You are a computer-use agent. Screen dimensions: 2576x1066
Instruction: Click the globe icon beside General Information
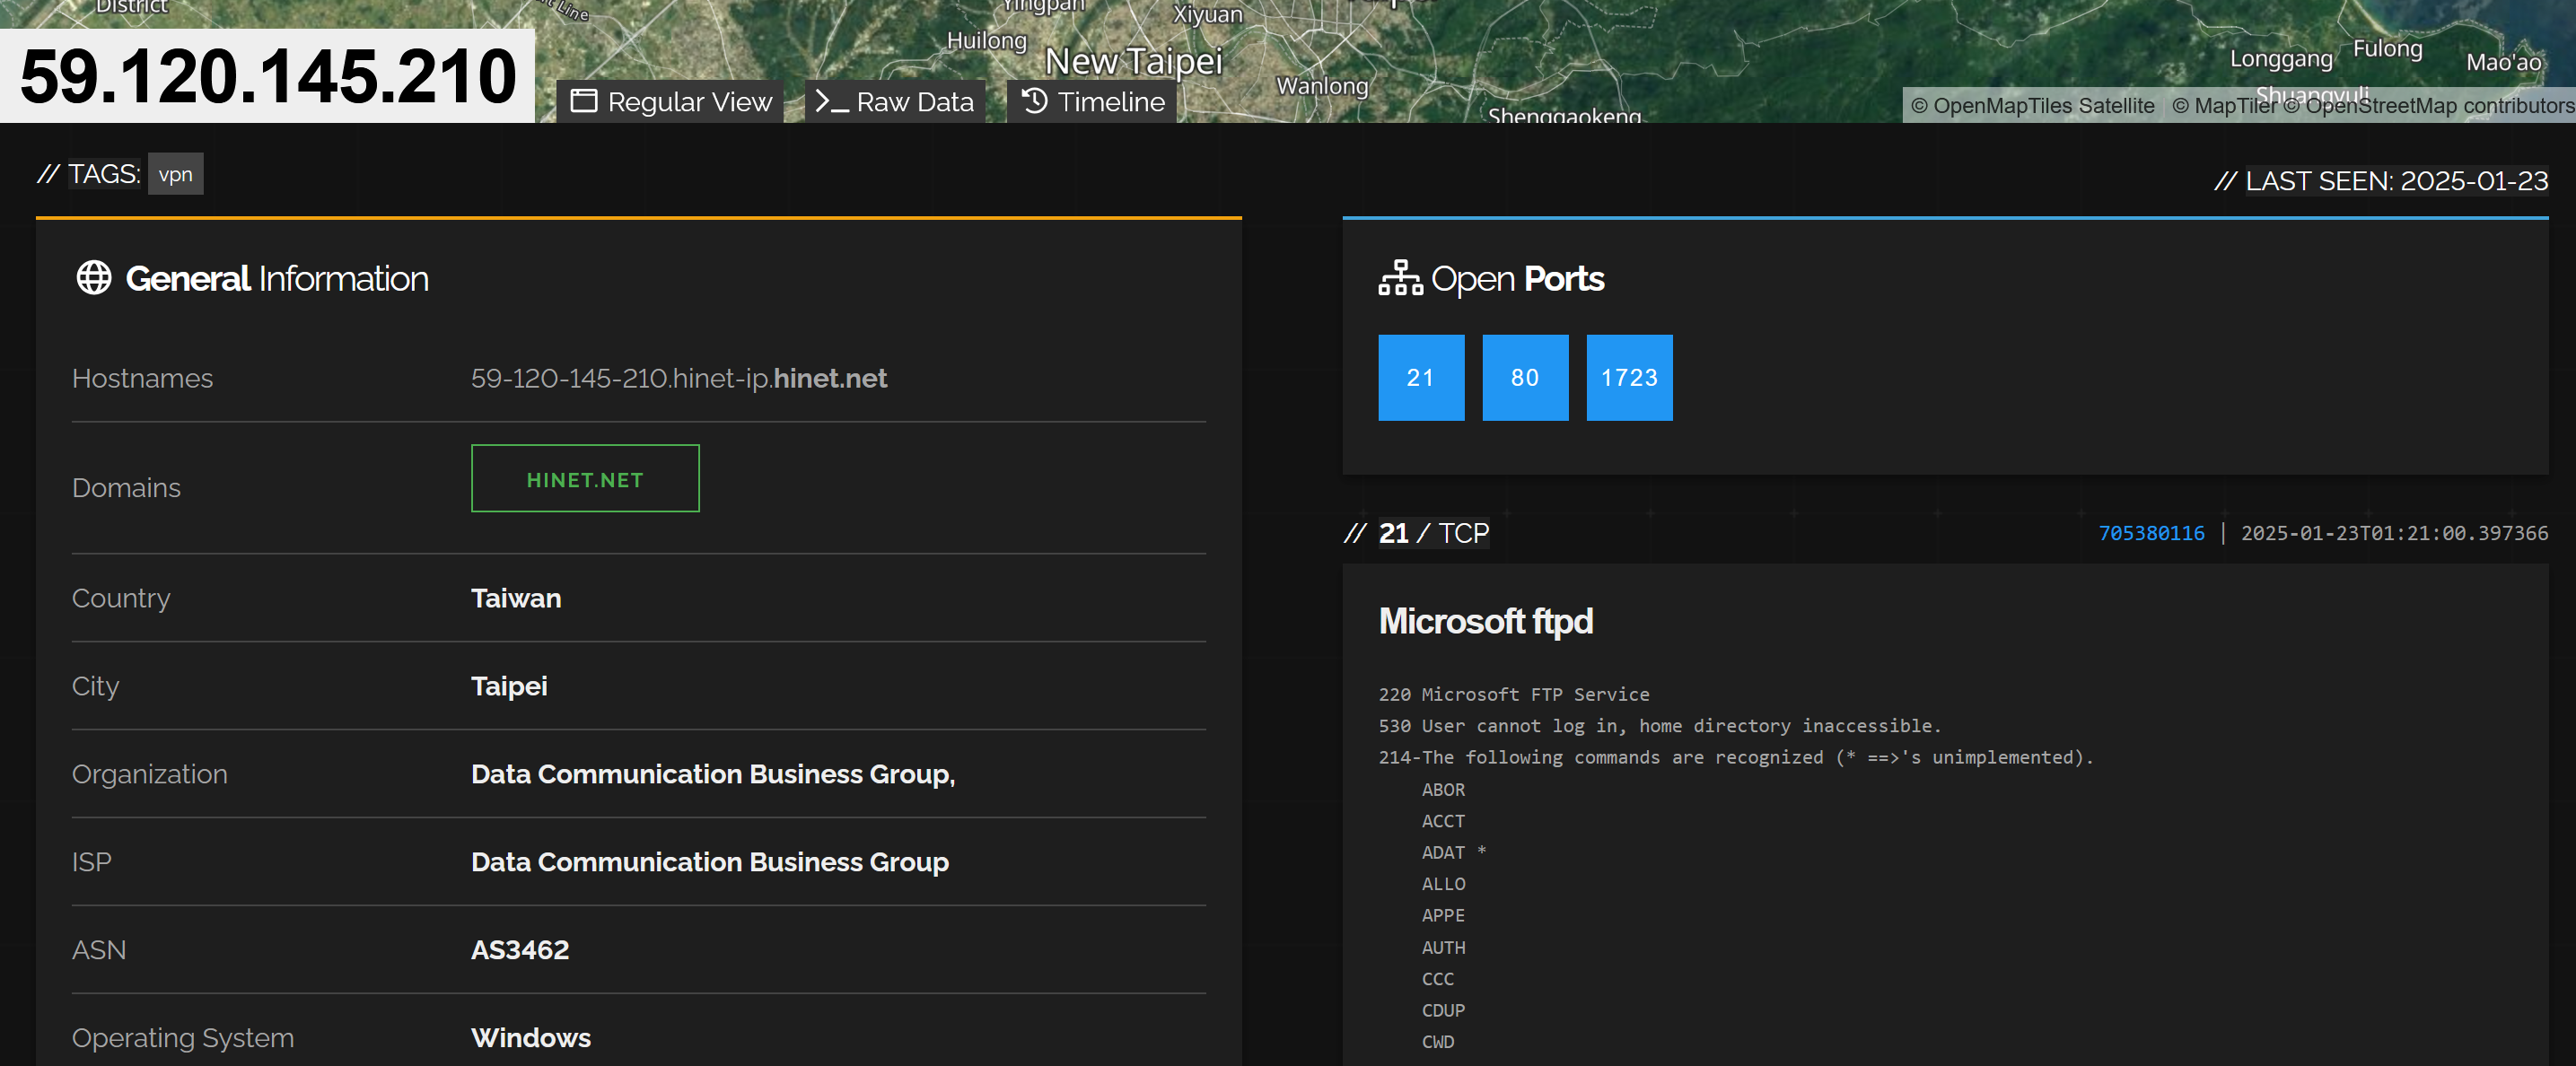pos(94,278)
